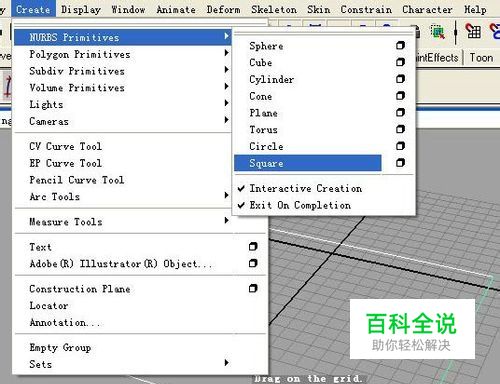Switch to the Toon shelf tab
This screenshot has width=500, height=384.
pyautogui.click(x=481, y=58)
